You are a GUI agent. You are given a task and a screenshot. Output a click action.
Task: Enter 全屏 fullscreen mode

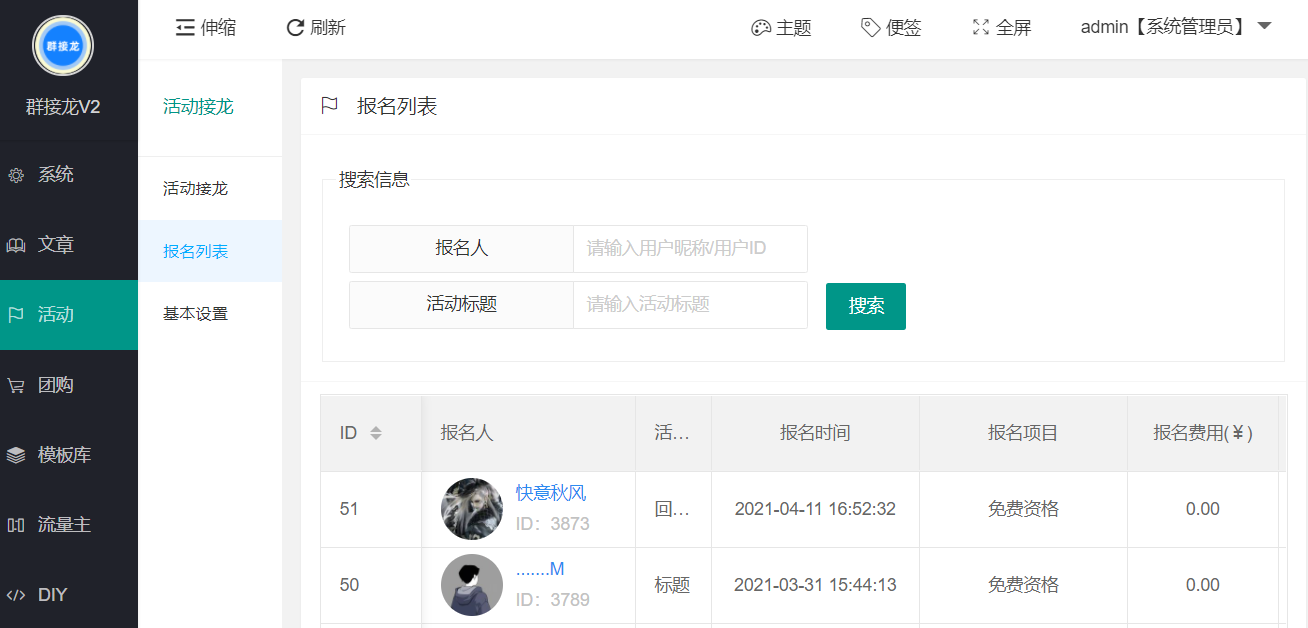point(981,28)
